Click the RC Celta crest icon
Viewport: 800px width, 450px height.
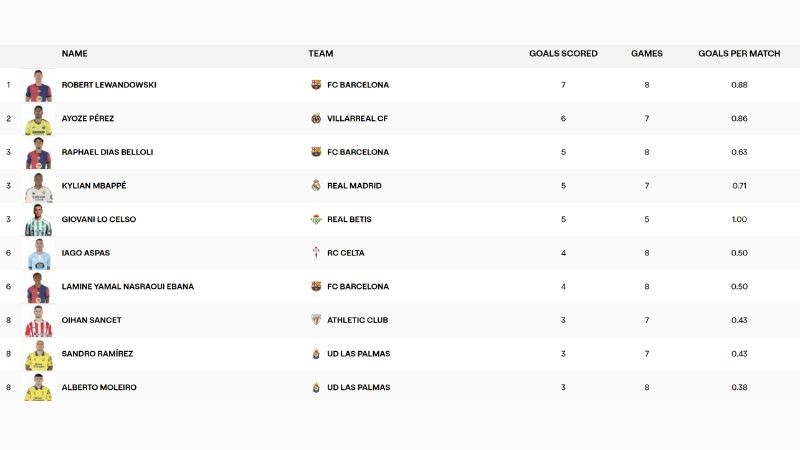316,253
